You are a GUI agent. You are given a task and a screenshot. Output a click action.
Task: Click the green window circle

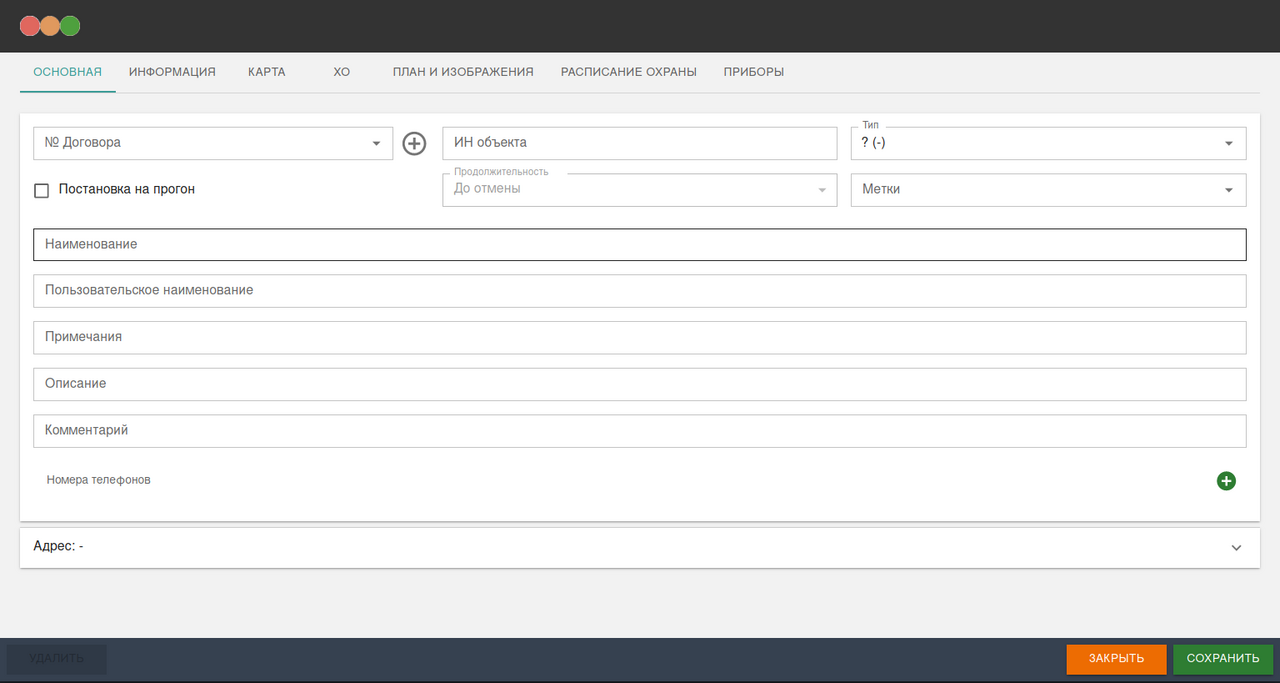coord(70,26)
